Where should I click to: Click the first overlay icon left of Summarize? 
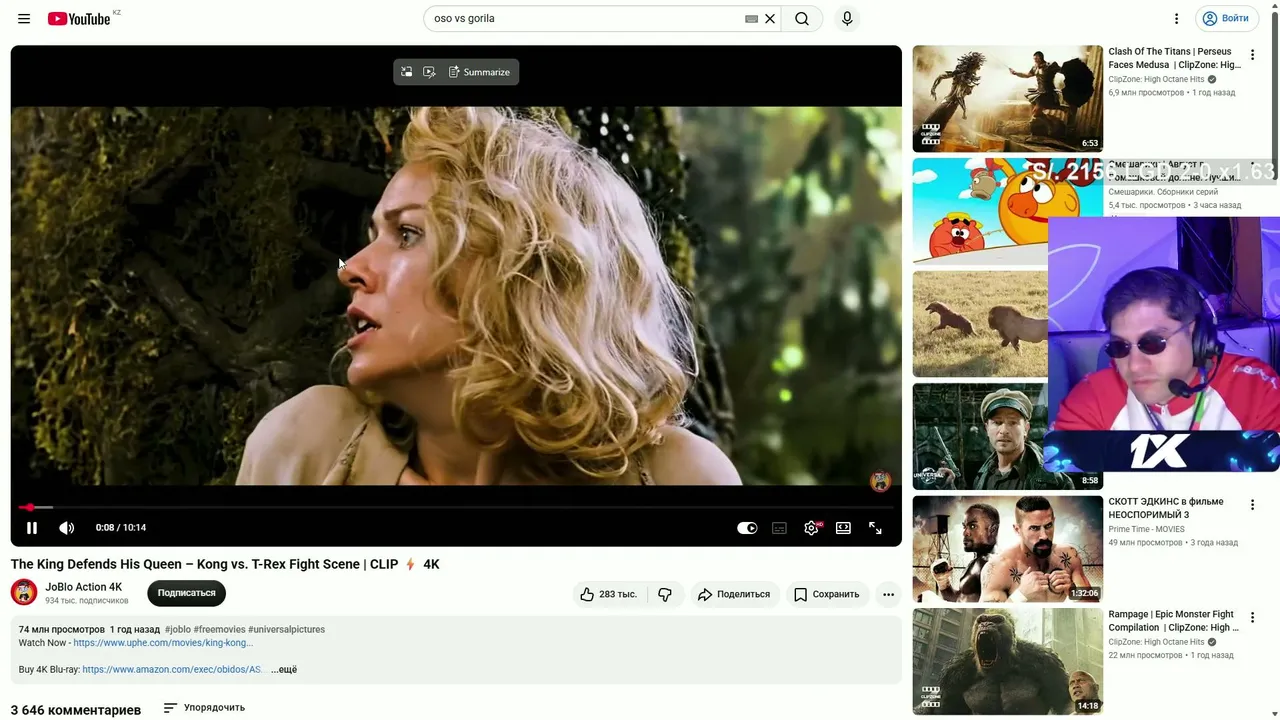click(406, 72)
